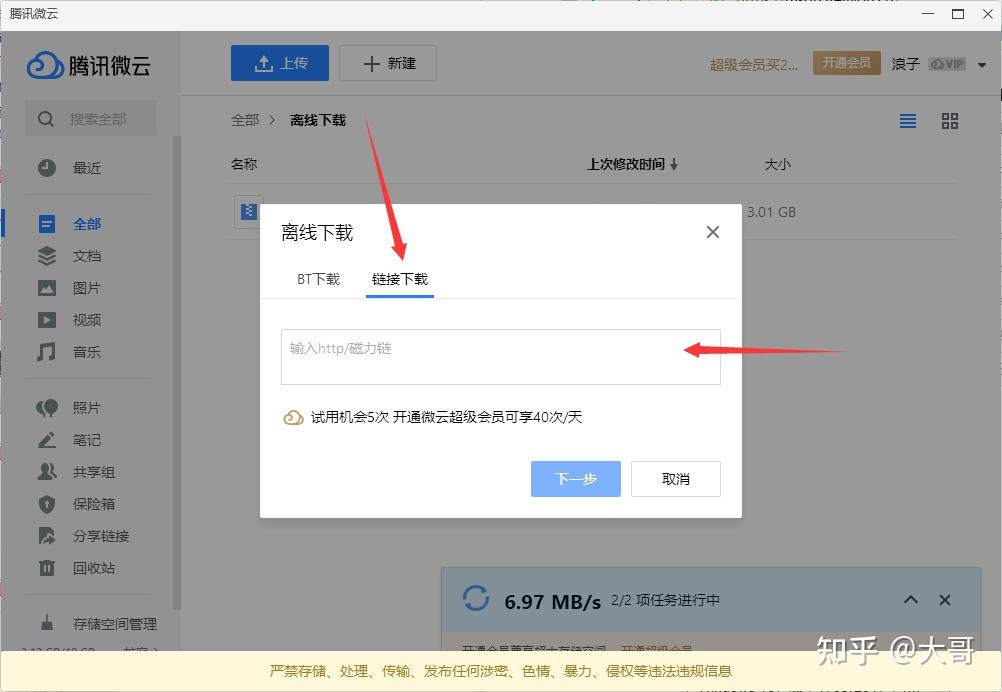Click the search magnifier icon
This screenshot has height=692, width=1002.
(x=45, y=119)
